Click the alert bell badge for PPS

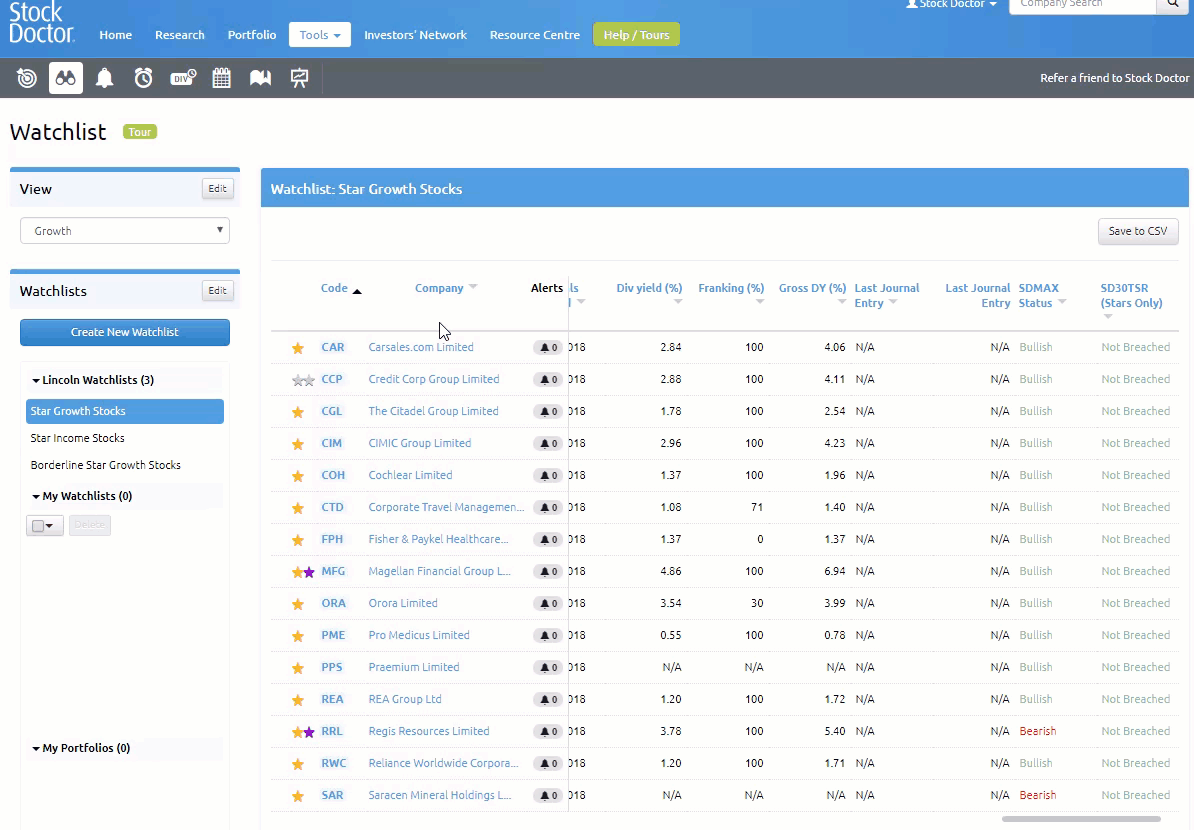548,667
